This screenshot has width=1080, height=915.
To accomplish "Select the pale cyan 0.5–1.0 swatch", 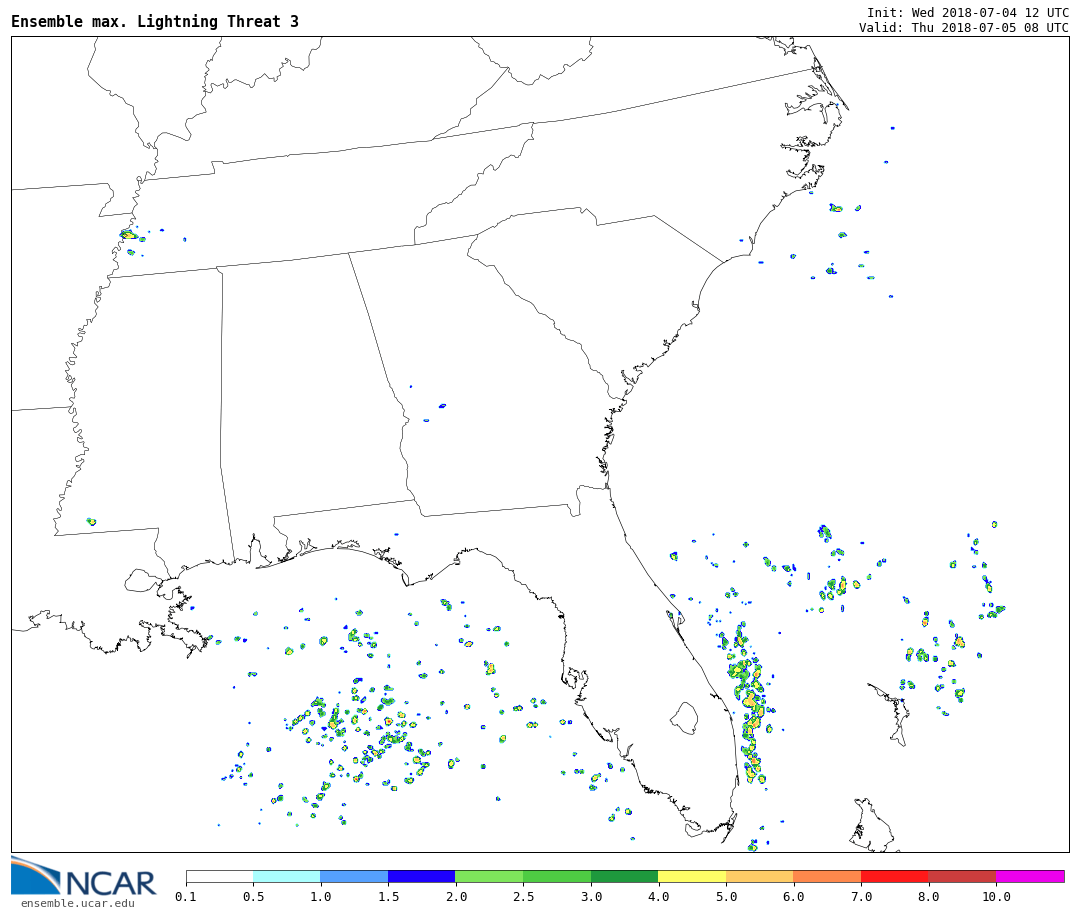I will click(x=287, y=876).
